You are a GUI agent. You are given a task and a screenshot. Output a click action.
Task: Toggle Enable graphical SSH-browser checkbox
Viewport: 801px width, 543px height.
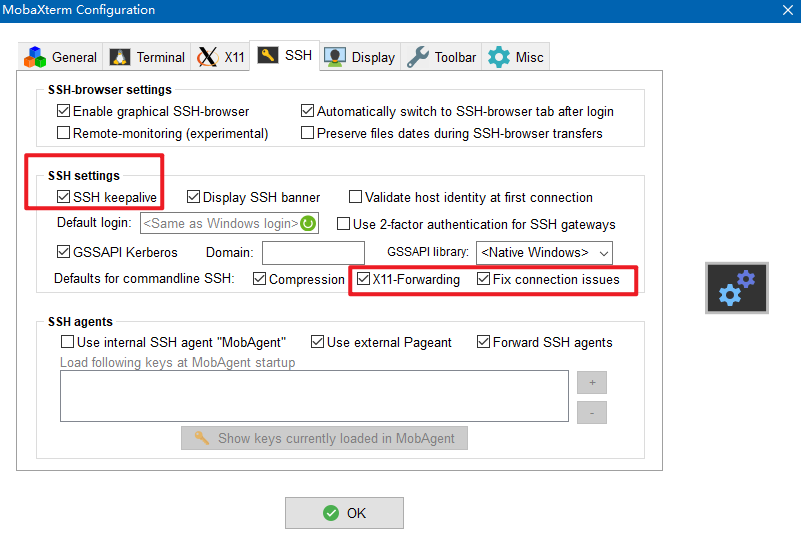coord(63,111)
